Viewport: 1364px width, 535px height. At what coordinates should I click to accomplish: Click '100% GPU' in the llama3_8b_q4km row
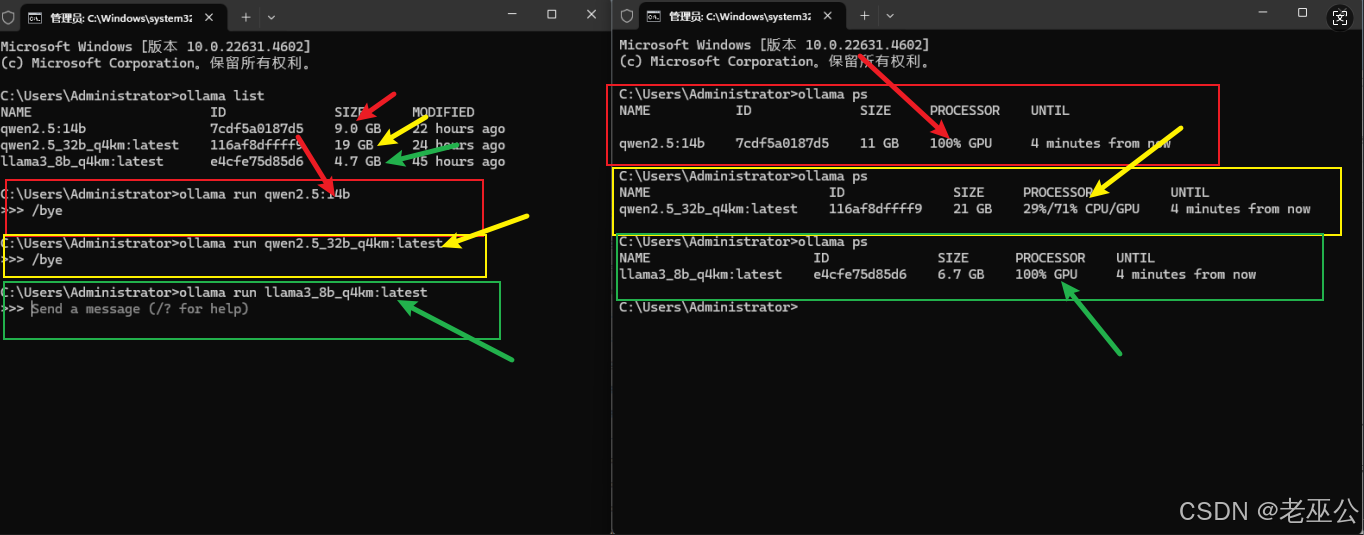coord(1046,274)
